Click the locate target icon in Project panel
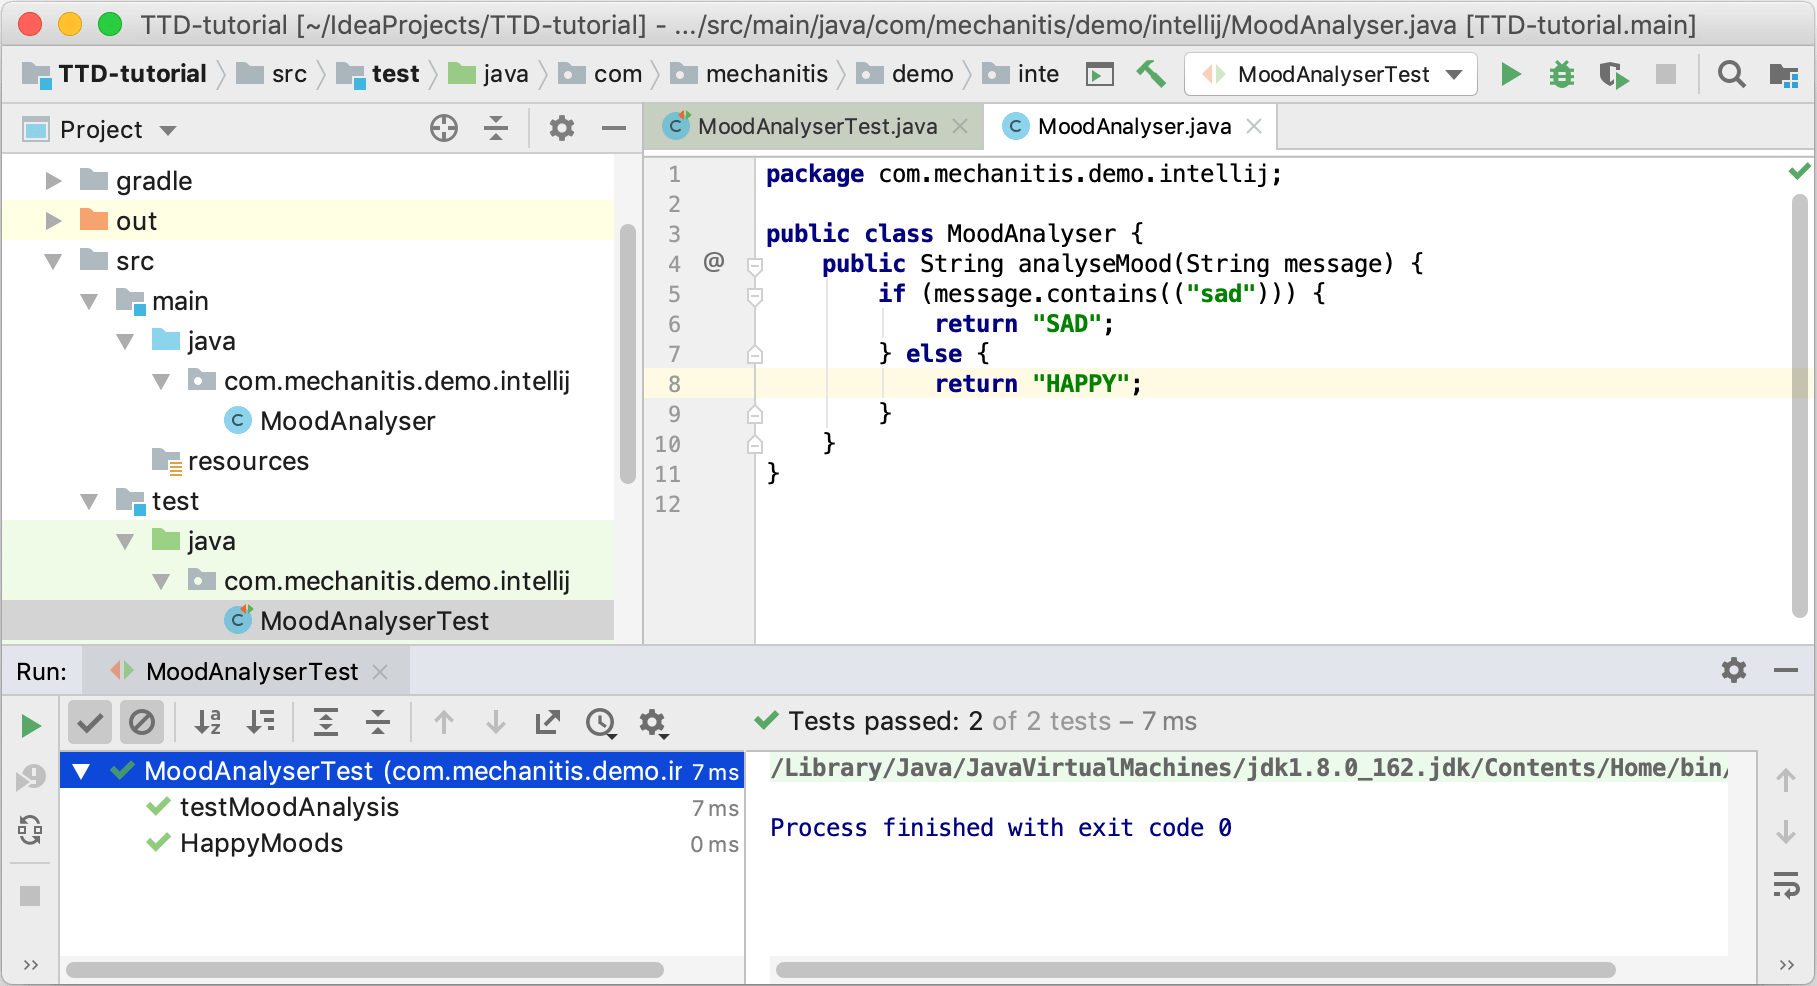The height and width of the screenshot is (986, 1817). click(x=443, y=128)
